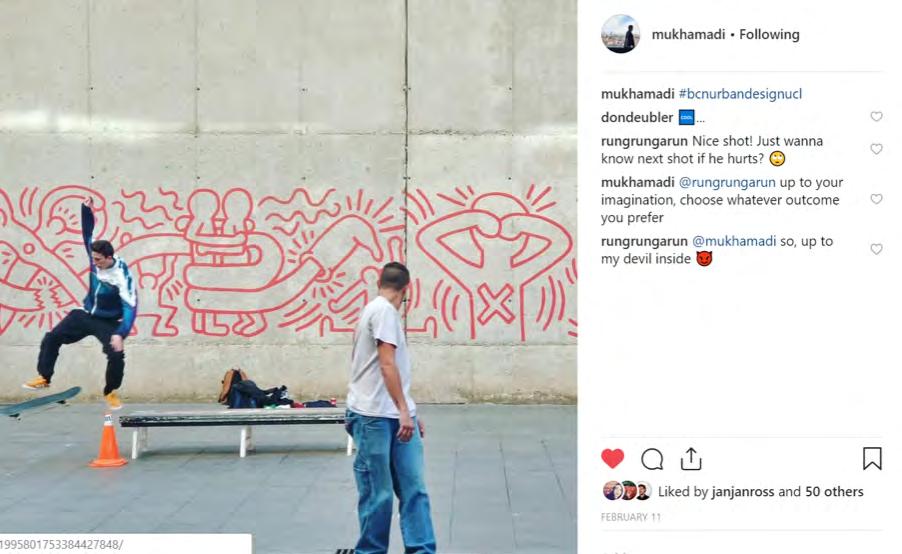
Task: Open the liker avatar thumbnails beside Liked by
Action: [627, 491]
